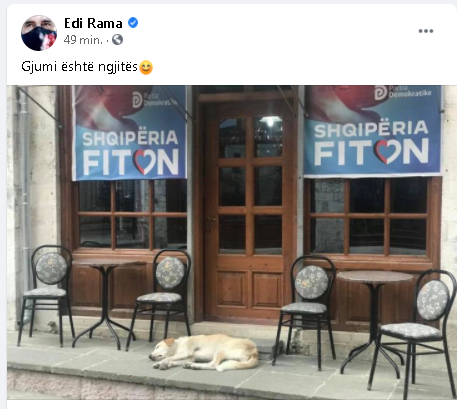Open the "49 min." timestamp link
The image size is (457, 409).
[x=83, y=40]
